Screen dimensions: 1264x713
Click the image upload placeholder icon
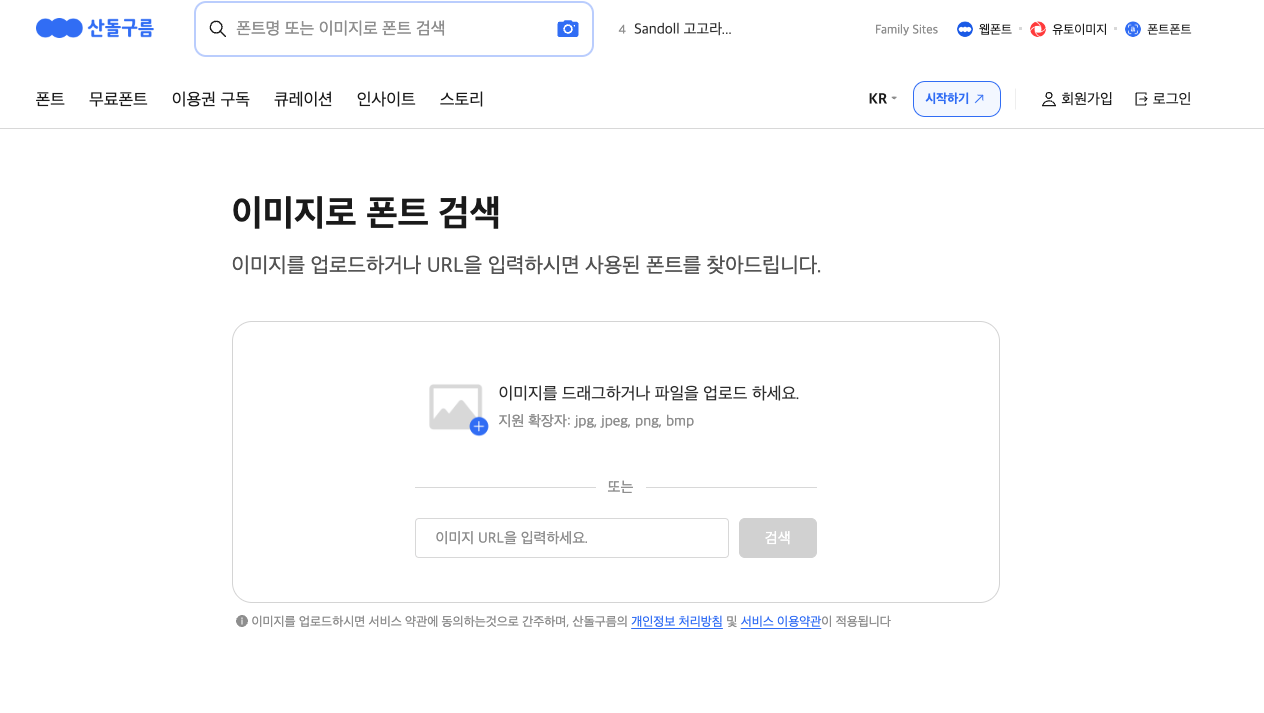pos(458,409)
